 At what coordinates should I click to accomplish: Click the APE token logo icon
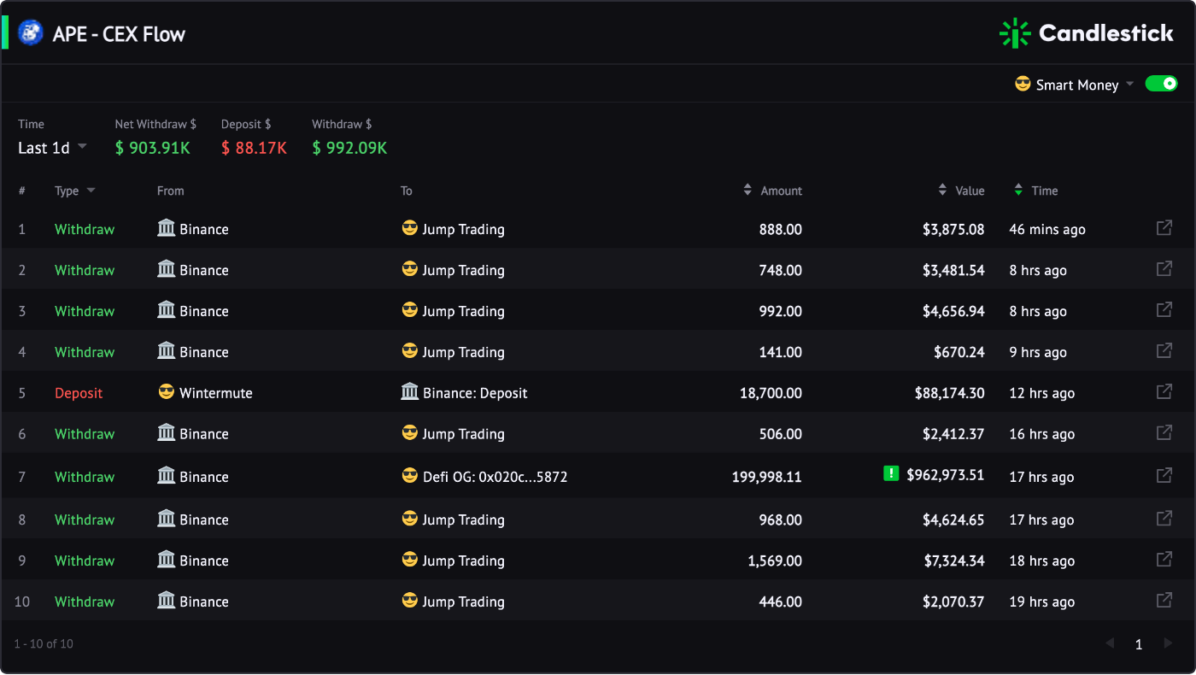31,33
